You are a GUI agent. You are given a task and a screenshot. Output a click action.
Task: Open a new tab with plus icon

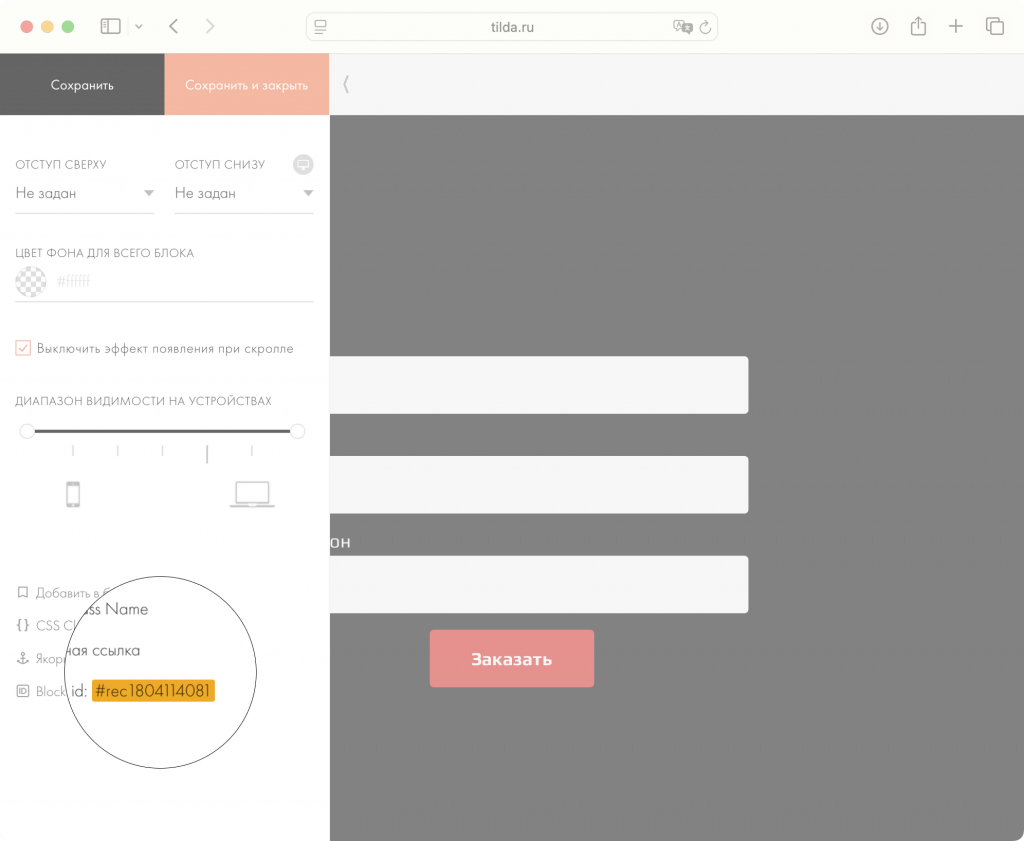pos(956,27)
